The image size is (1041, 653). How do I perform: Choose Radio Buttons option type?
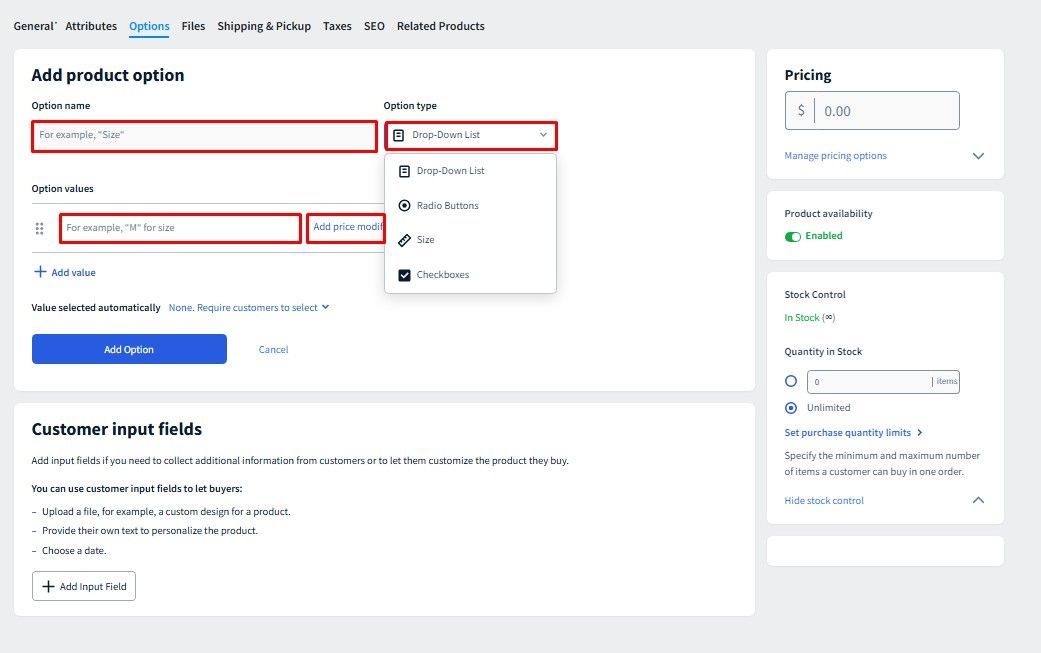point(470,206)
